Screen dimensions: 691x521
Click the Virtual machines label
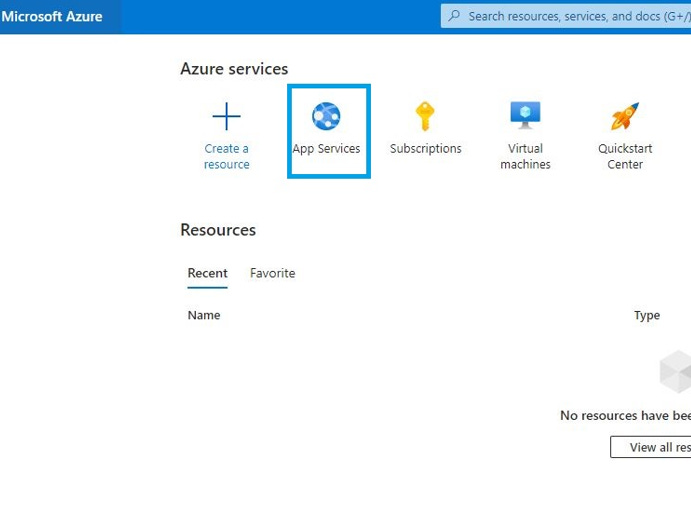point(525,156)
